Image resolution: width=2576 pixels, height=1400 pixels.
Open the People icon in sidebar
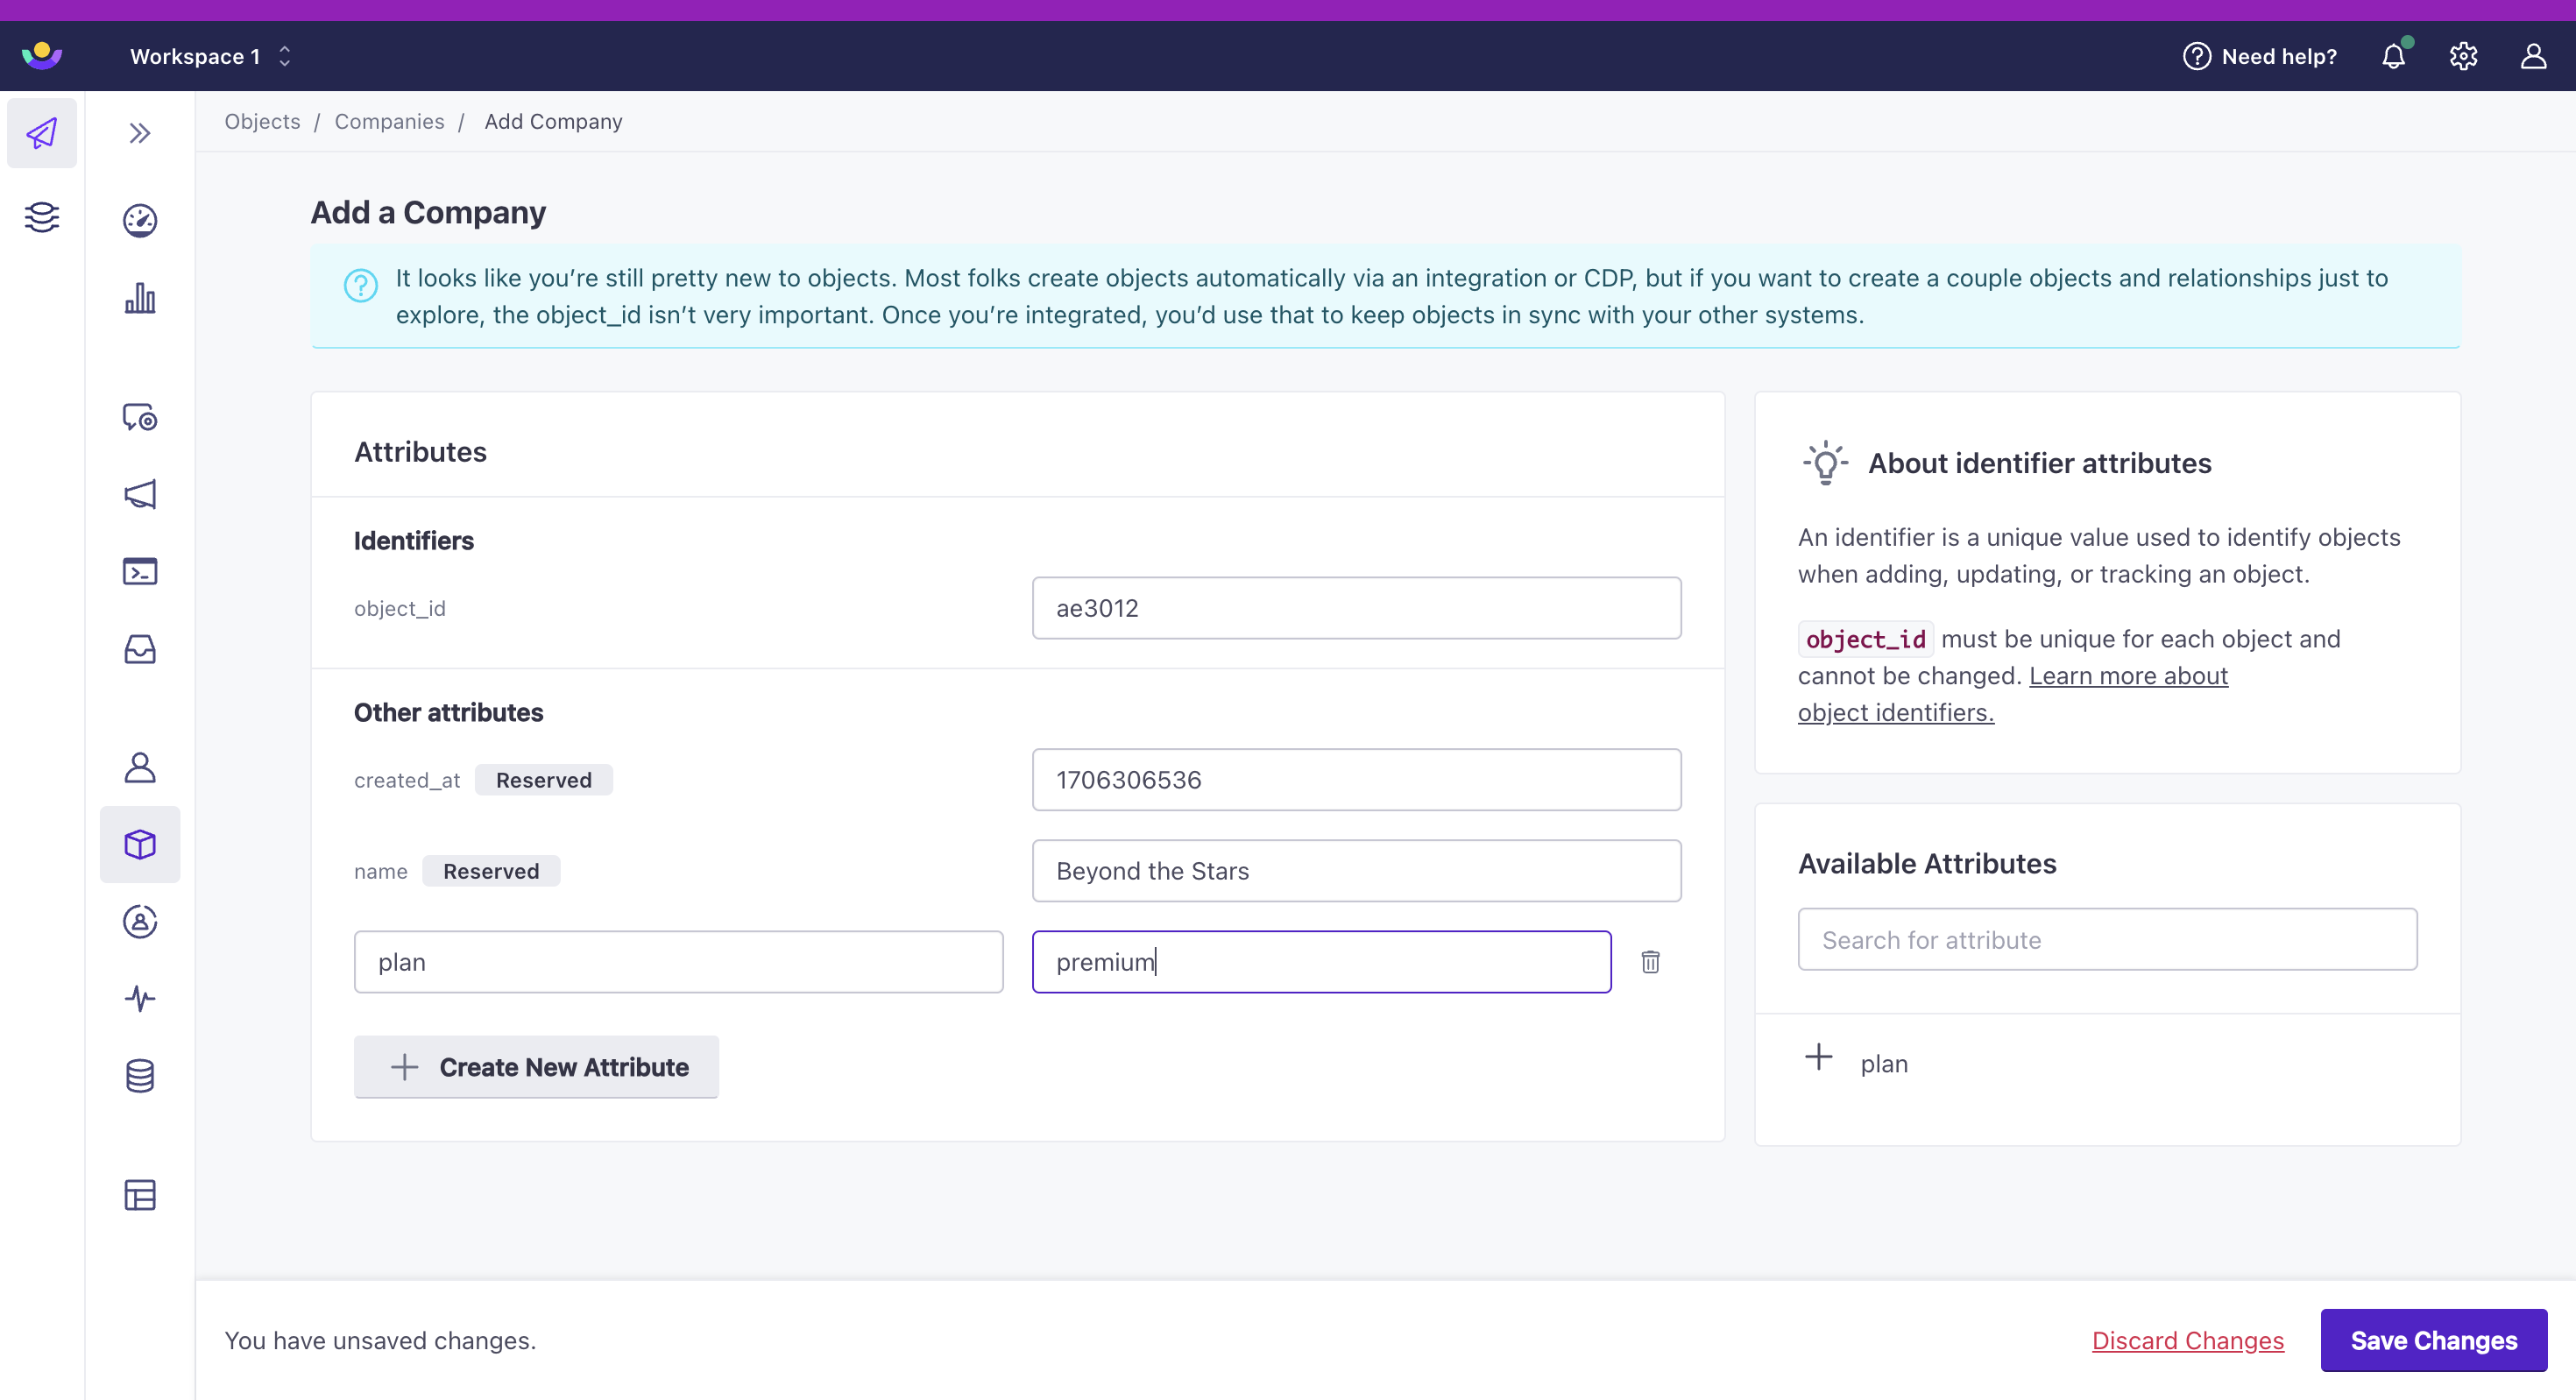point(139,766)
